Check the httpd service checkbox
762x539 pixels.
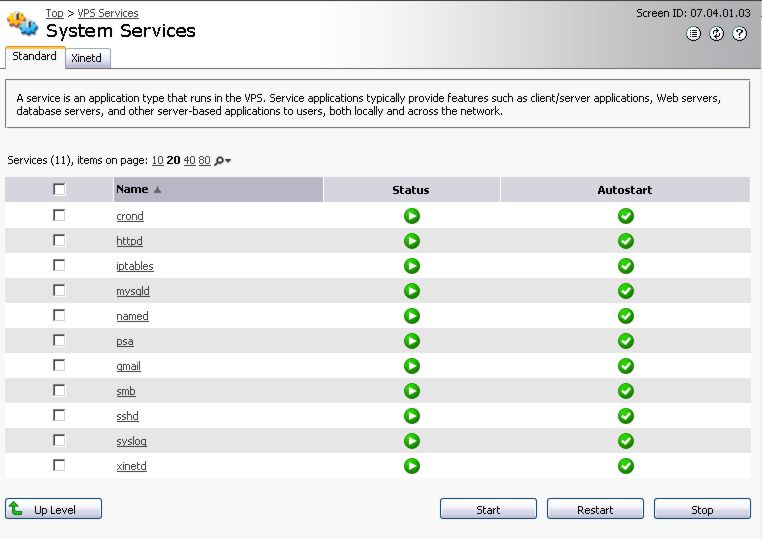tap(59, 240)
